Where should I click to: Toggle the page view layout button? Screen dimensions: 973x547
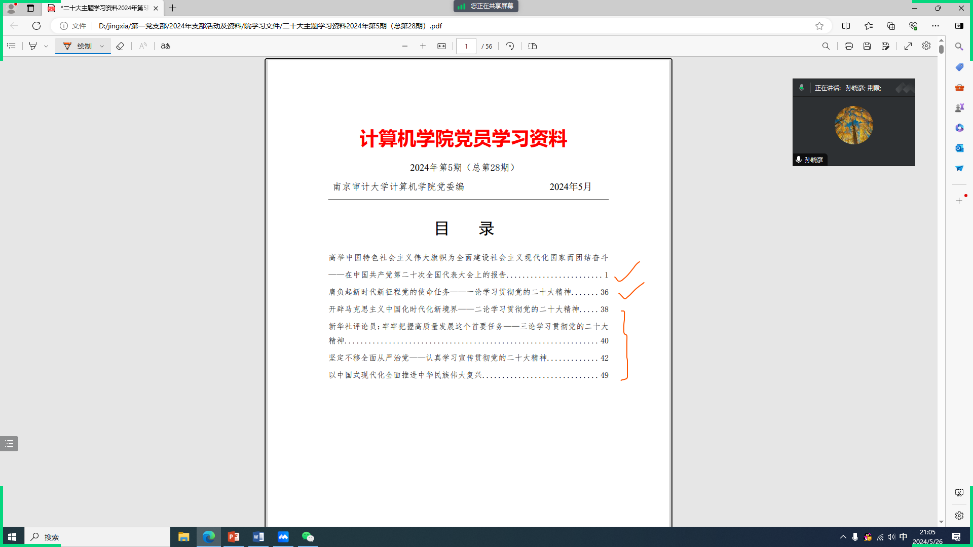(x=532, y=46)
